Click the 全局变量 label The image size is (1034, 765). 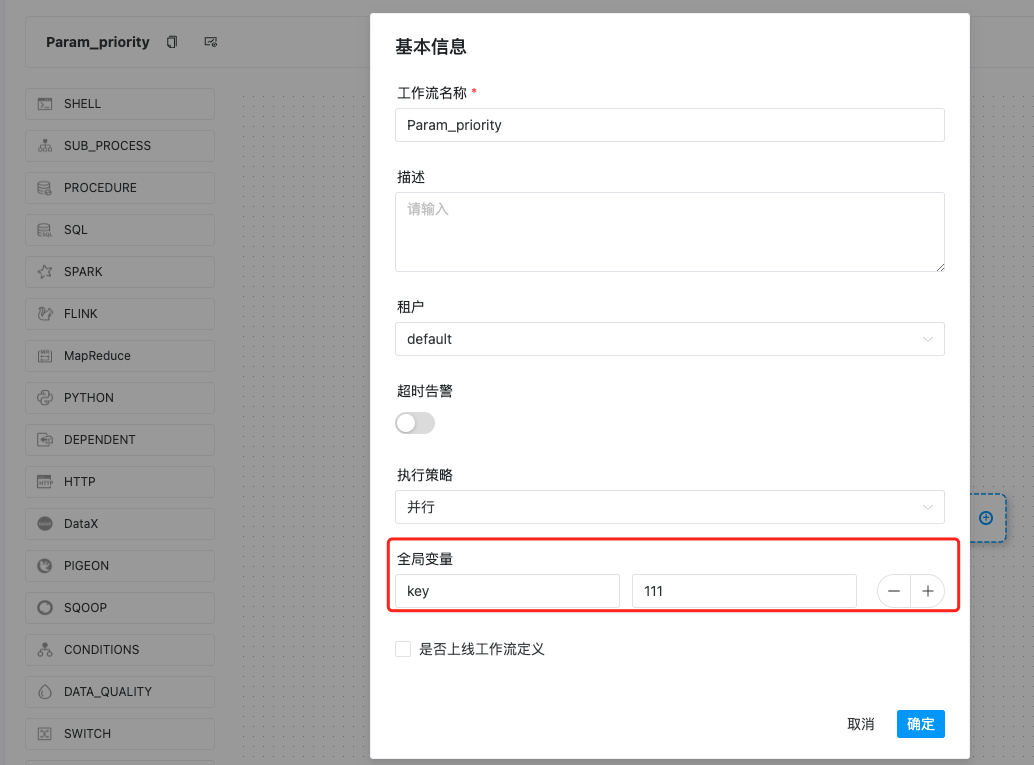[425, 559]
